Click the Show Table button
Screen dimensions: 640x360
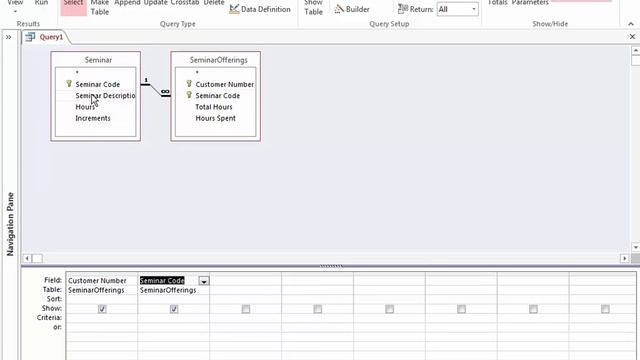[313, 8]
